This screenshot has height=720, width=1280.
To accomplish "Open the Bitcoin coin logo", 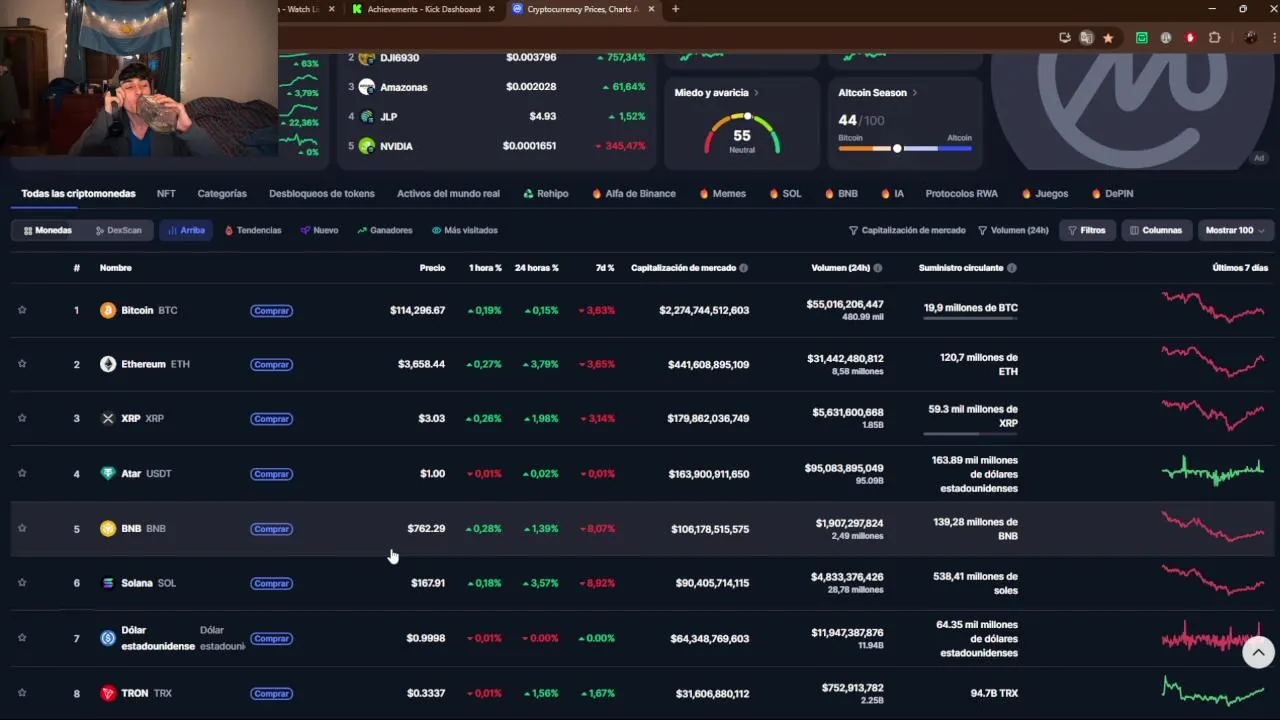I will point(108,310).
